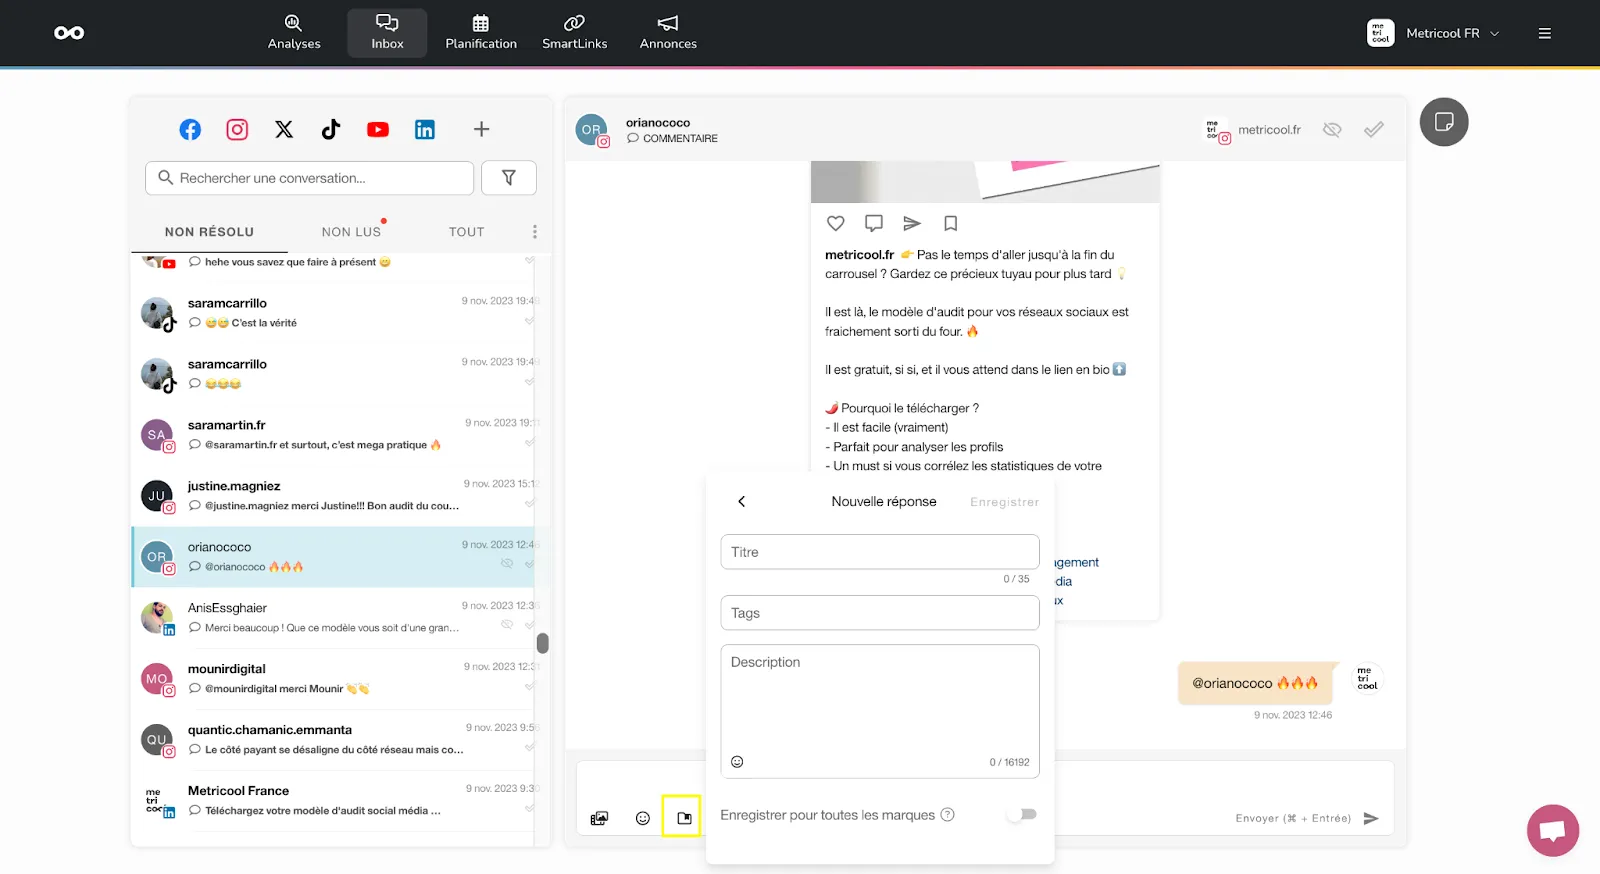Click the saved replies icon

[684, 818]
